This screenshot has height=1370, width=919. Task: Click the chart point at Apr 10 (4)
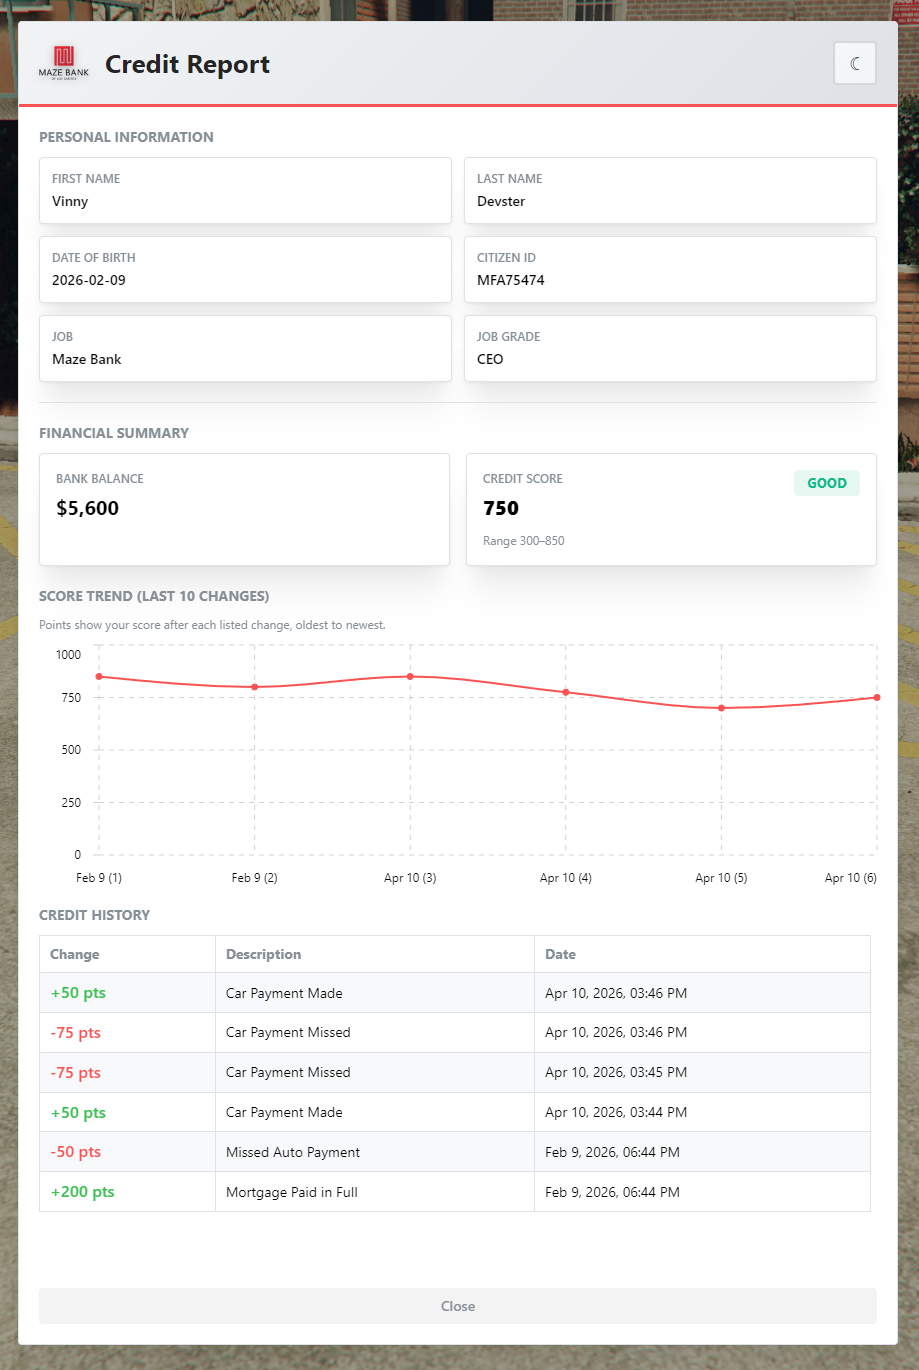click(x=566, y=692)
